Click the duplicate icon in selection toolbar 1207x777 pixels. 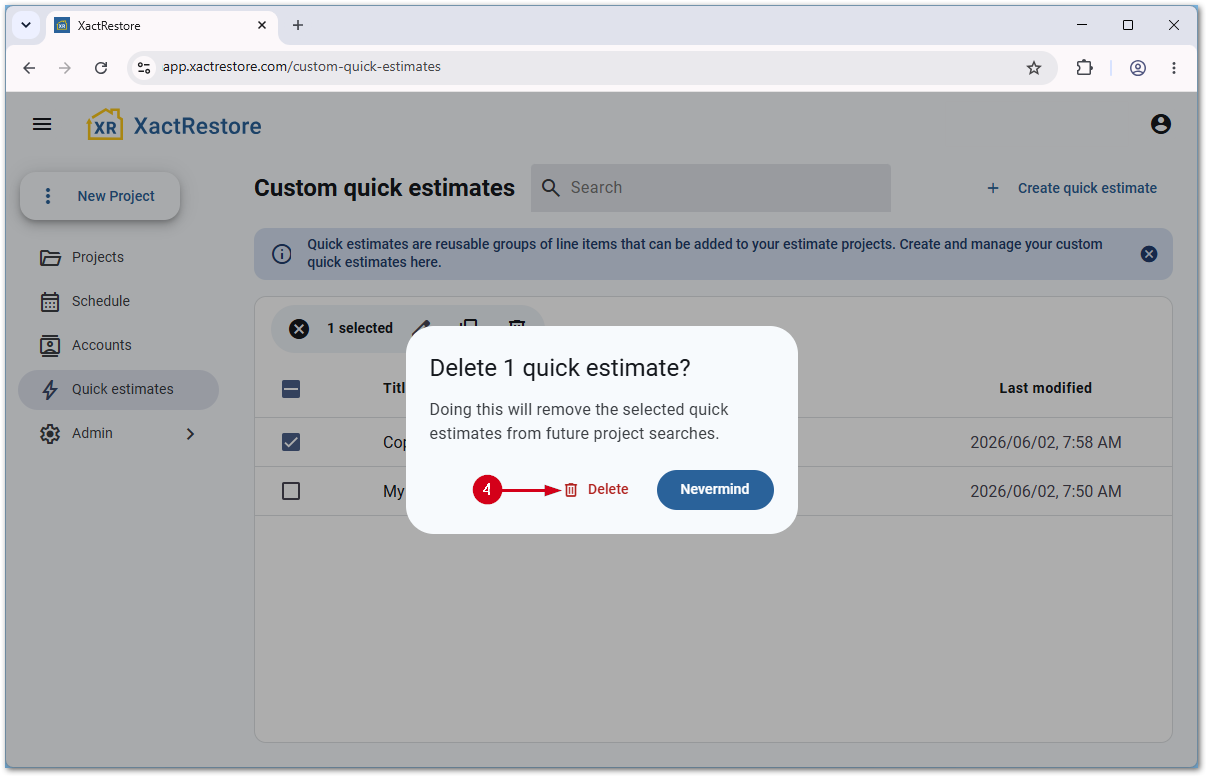point(469,323)
